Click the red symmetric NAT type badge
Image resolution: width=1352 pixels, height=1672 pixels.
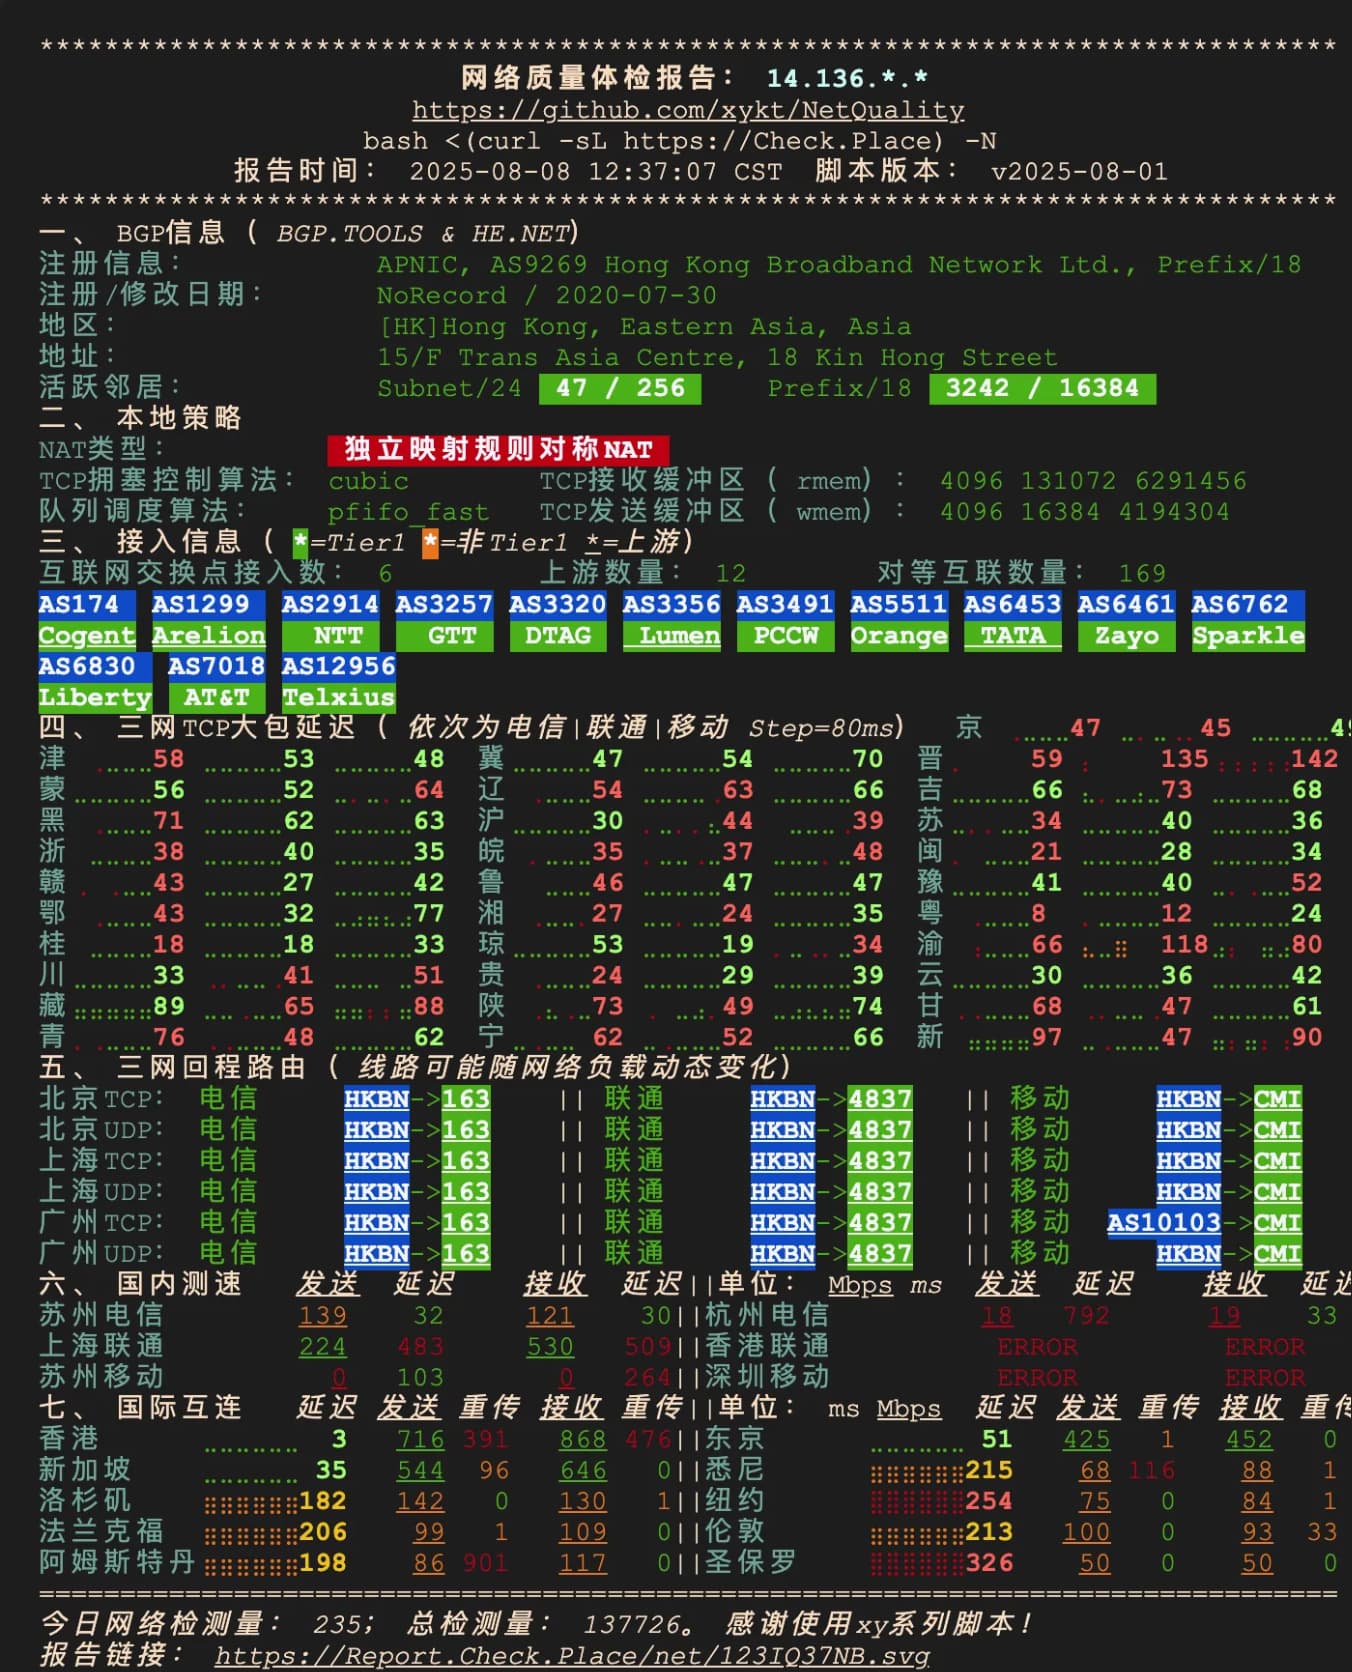(x=498, y=449)
